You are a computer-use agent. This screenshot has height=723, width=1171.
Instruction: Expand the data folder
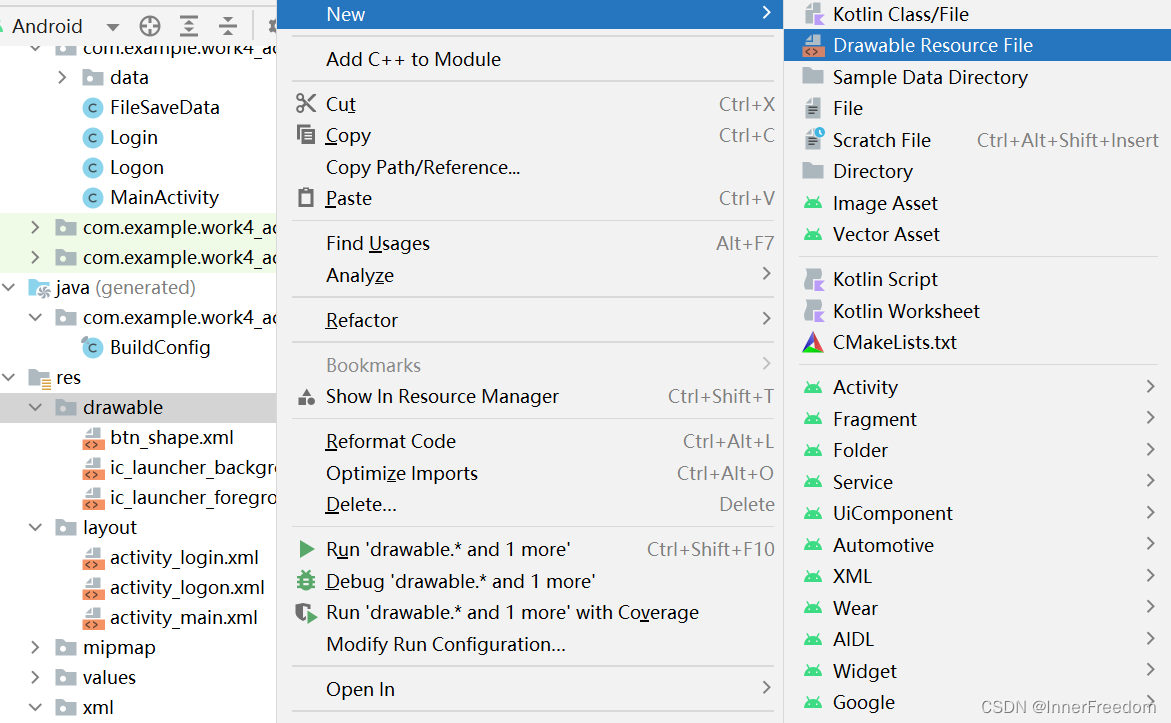tap(63, 77)
